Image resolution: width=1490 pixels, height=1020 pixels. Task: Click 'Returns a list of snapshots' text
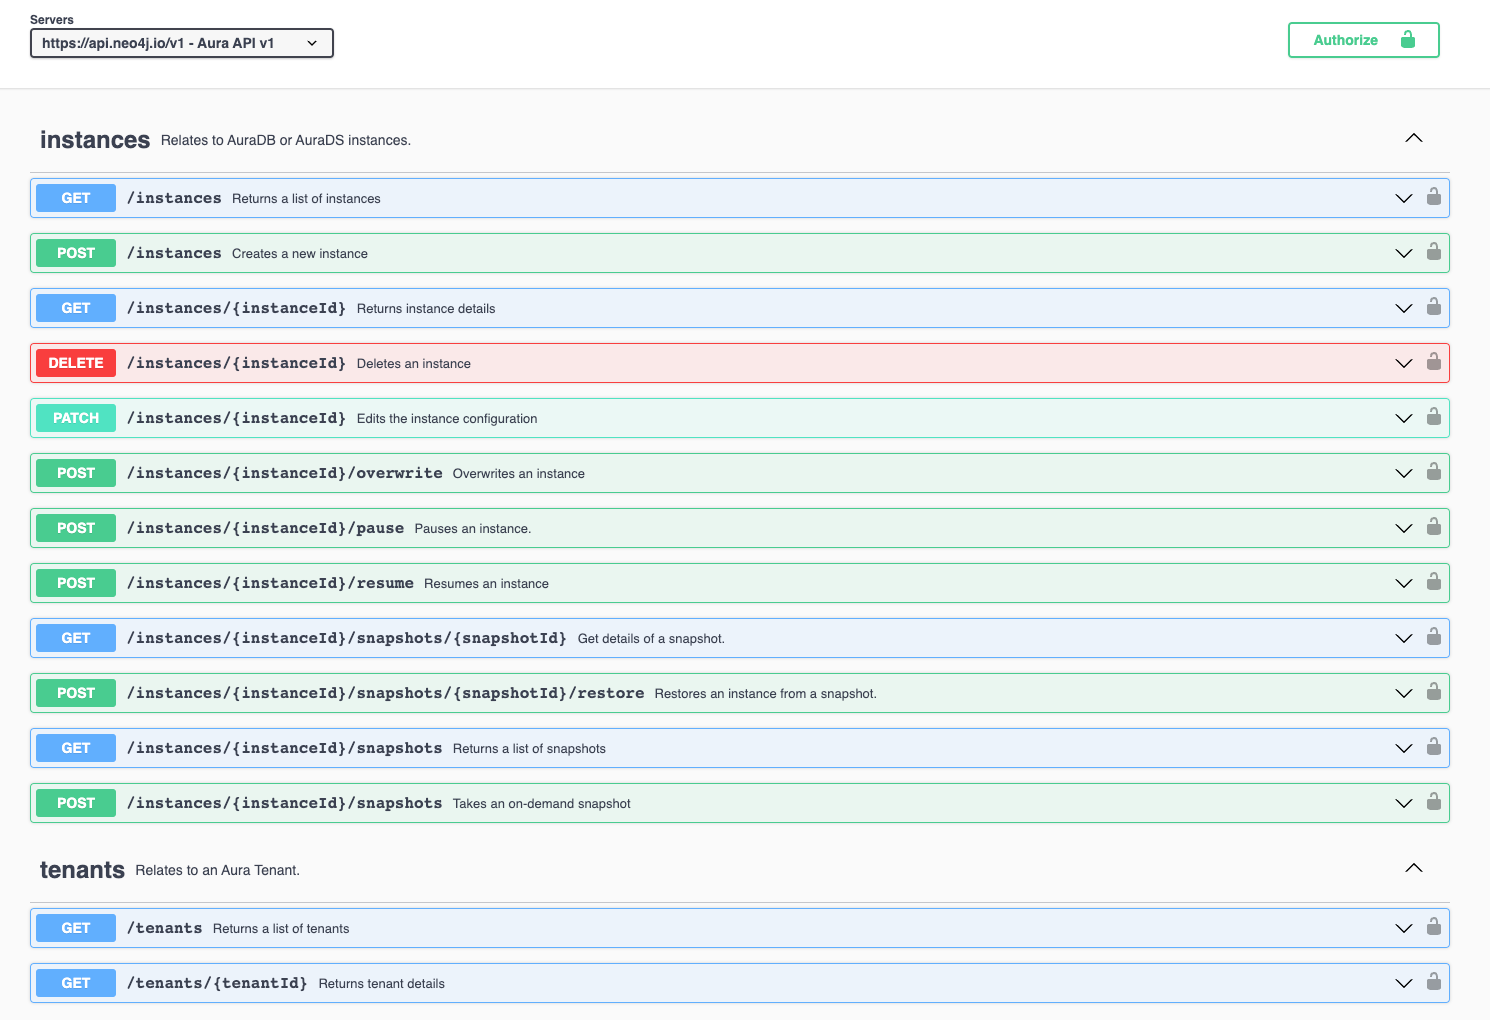[x=529, y=748]
